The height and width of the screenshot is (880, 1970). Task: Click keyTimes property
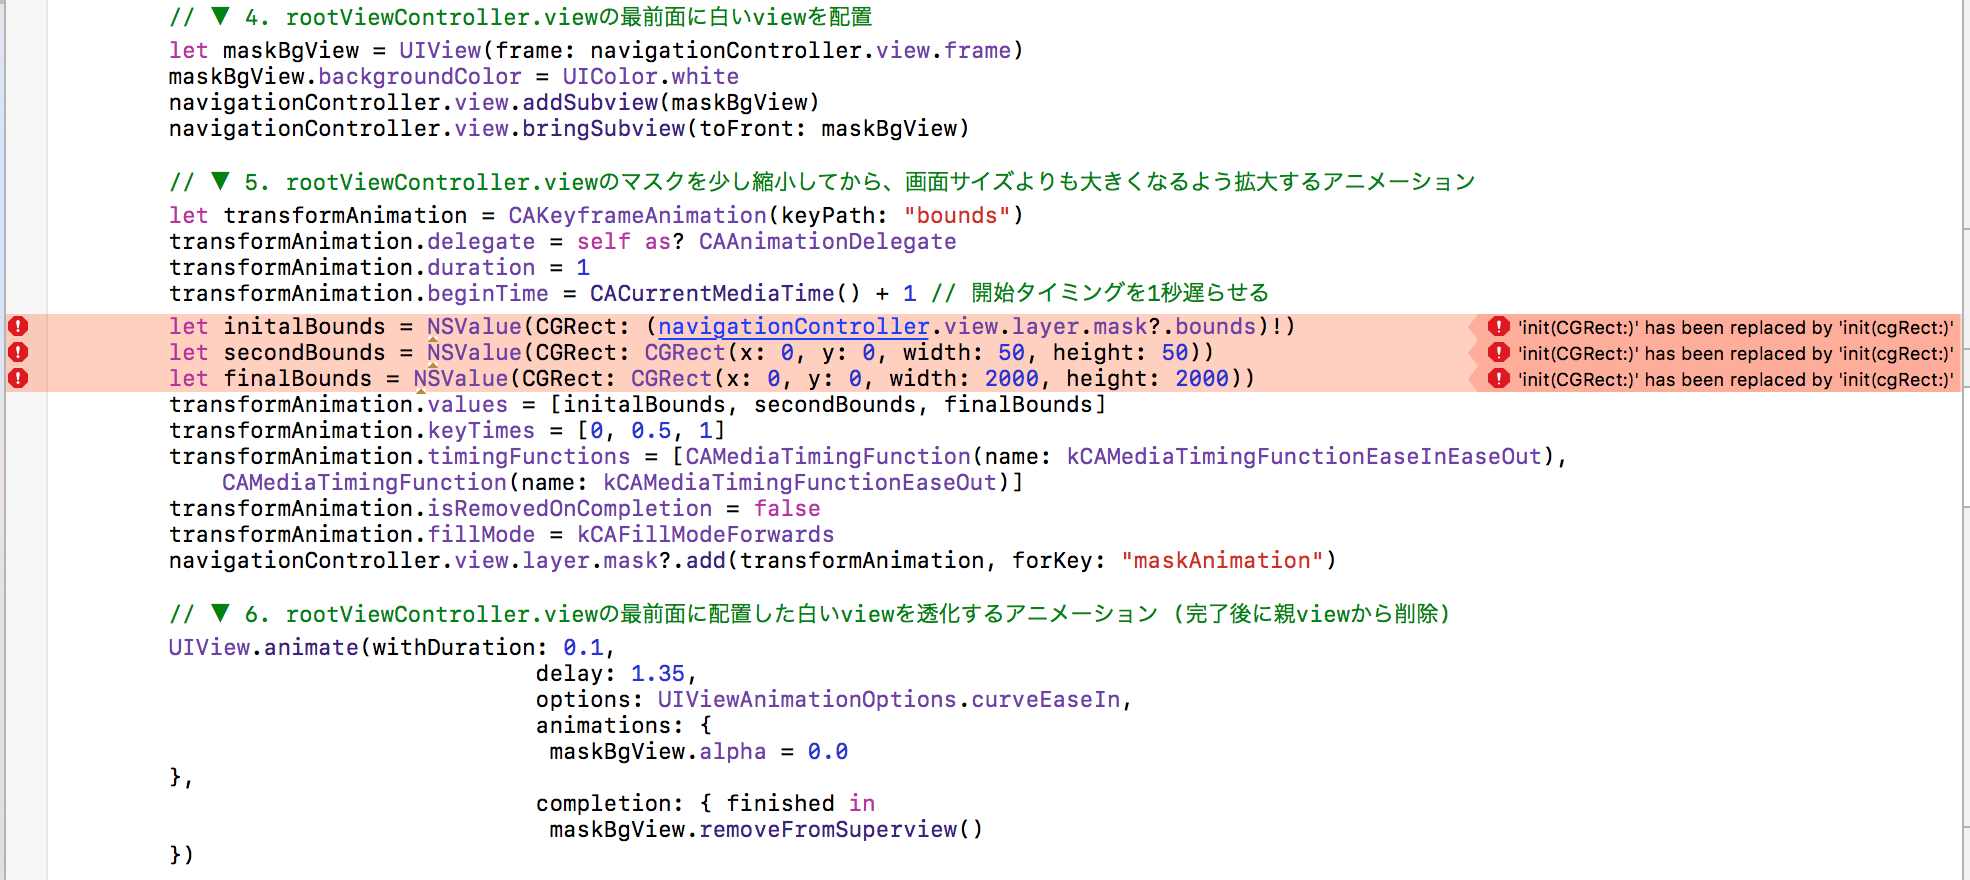481,431
